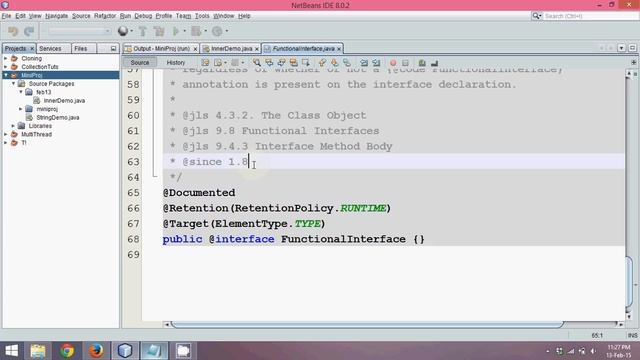Open the Edit menu
640x360 pixels.
[x=20, y=16]
